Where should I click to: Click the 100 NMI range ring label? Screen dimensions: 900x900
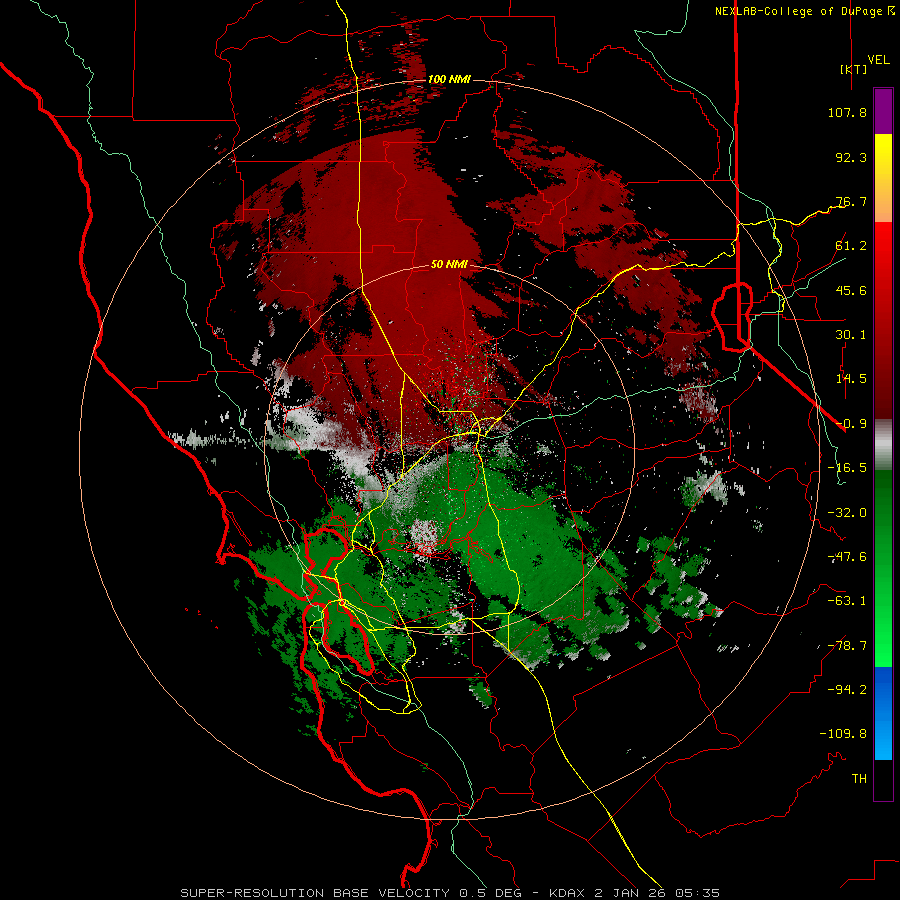449,79
